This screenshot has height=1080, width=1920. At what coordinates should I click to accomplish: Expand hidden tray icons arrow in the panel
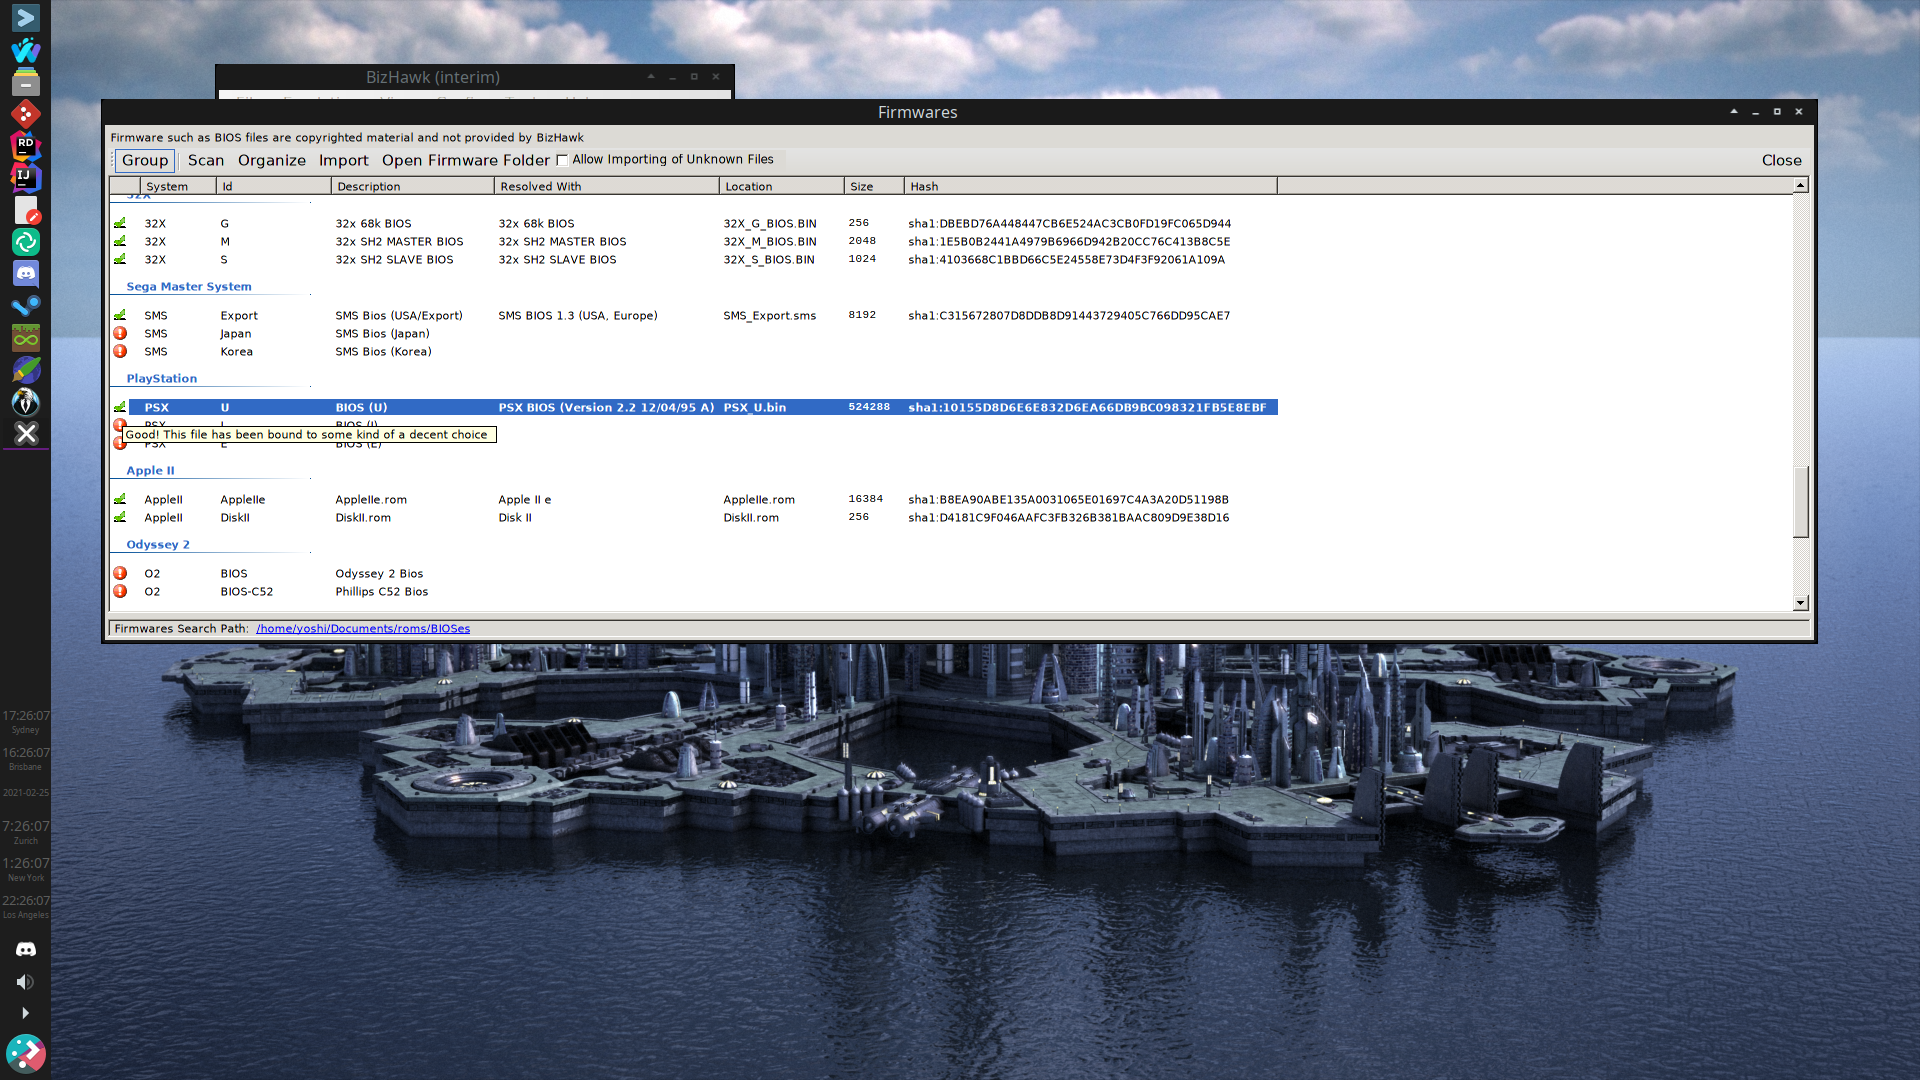[x=26, y=1013]
